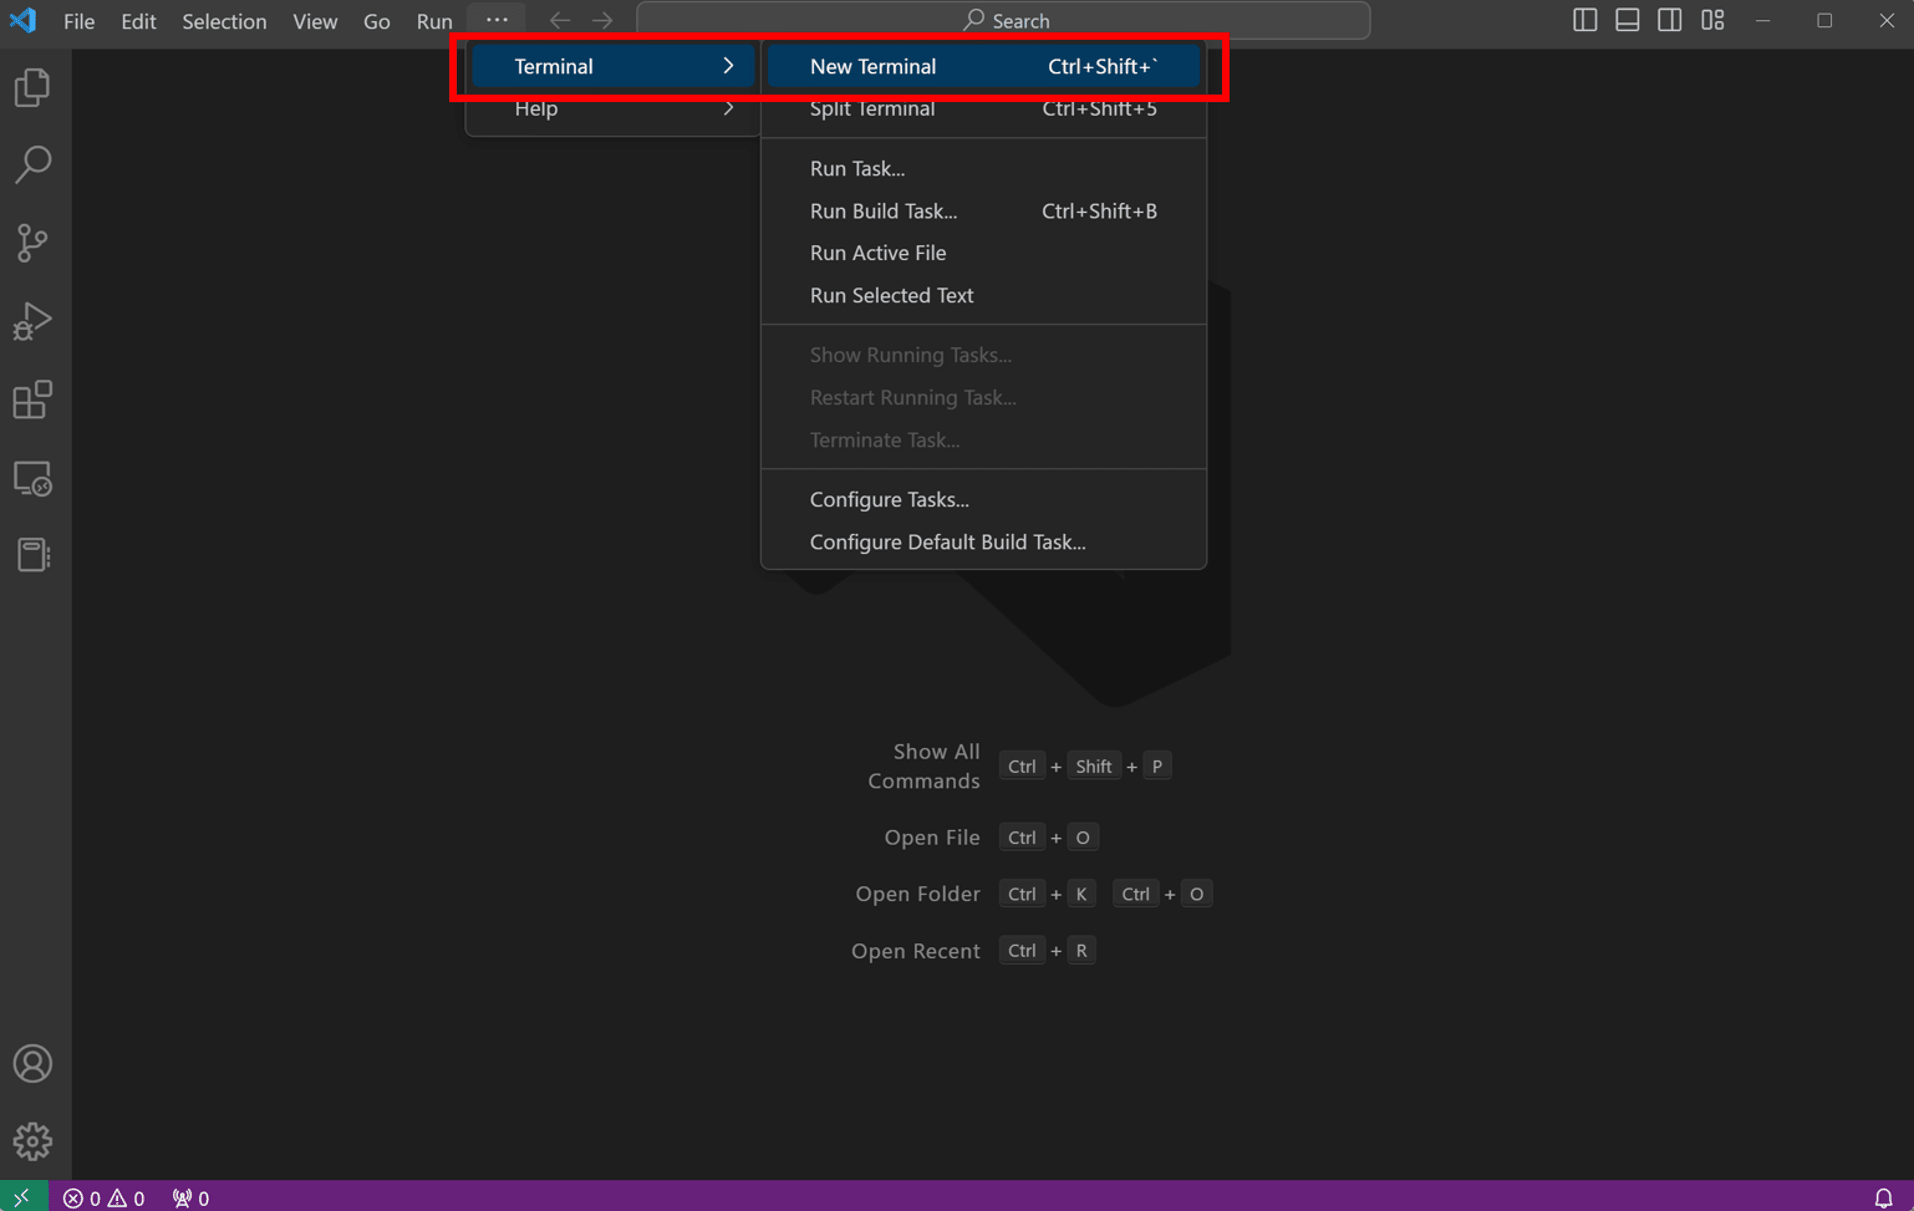
Task: Open the Customize Layout button
Action: pos(1712,20)
